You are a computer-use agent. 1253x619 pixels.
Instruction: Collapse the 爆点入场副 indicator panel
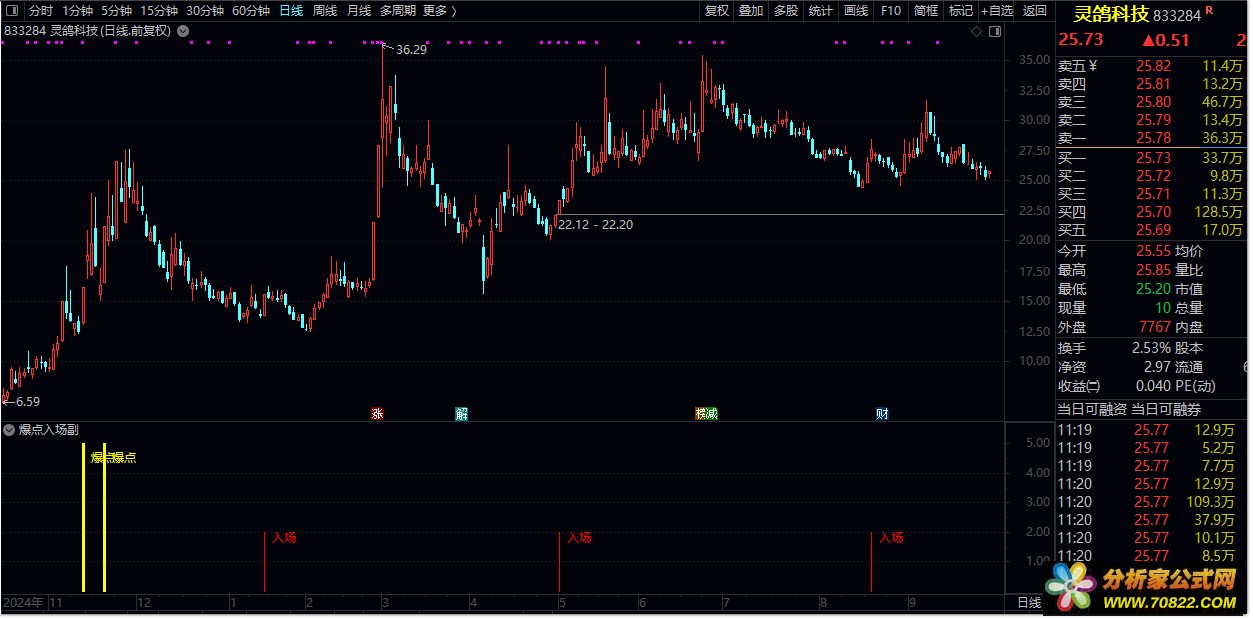pos(10,430)
